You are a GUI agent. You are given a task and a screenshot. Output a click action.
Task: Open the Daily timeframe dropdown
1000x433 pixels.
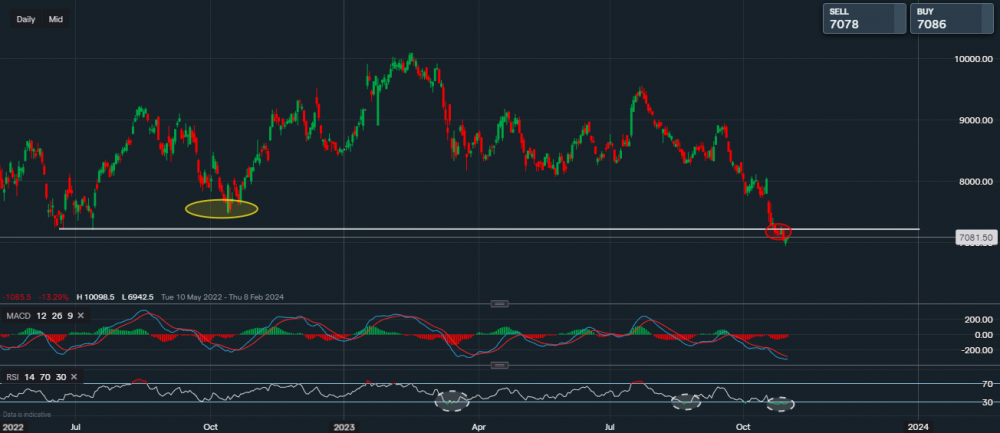[x=26, y=19]
